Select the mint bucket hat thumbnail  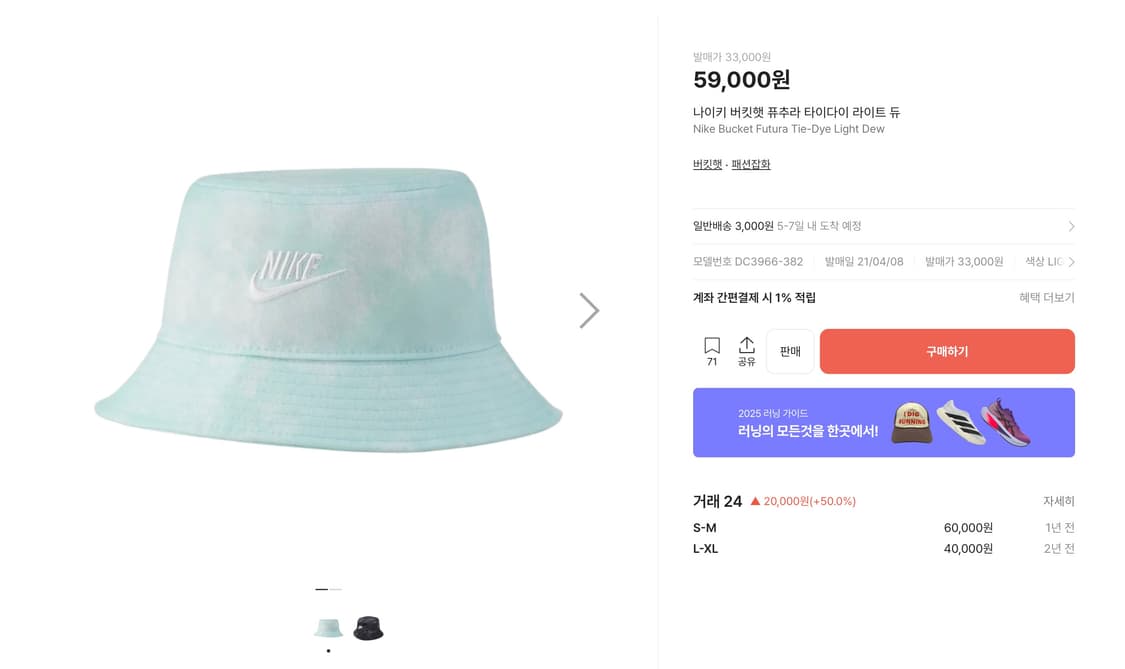(328, 630)
